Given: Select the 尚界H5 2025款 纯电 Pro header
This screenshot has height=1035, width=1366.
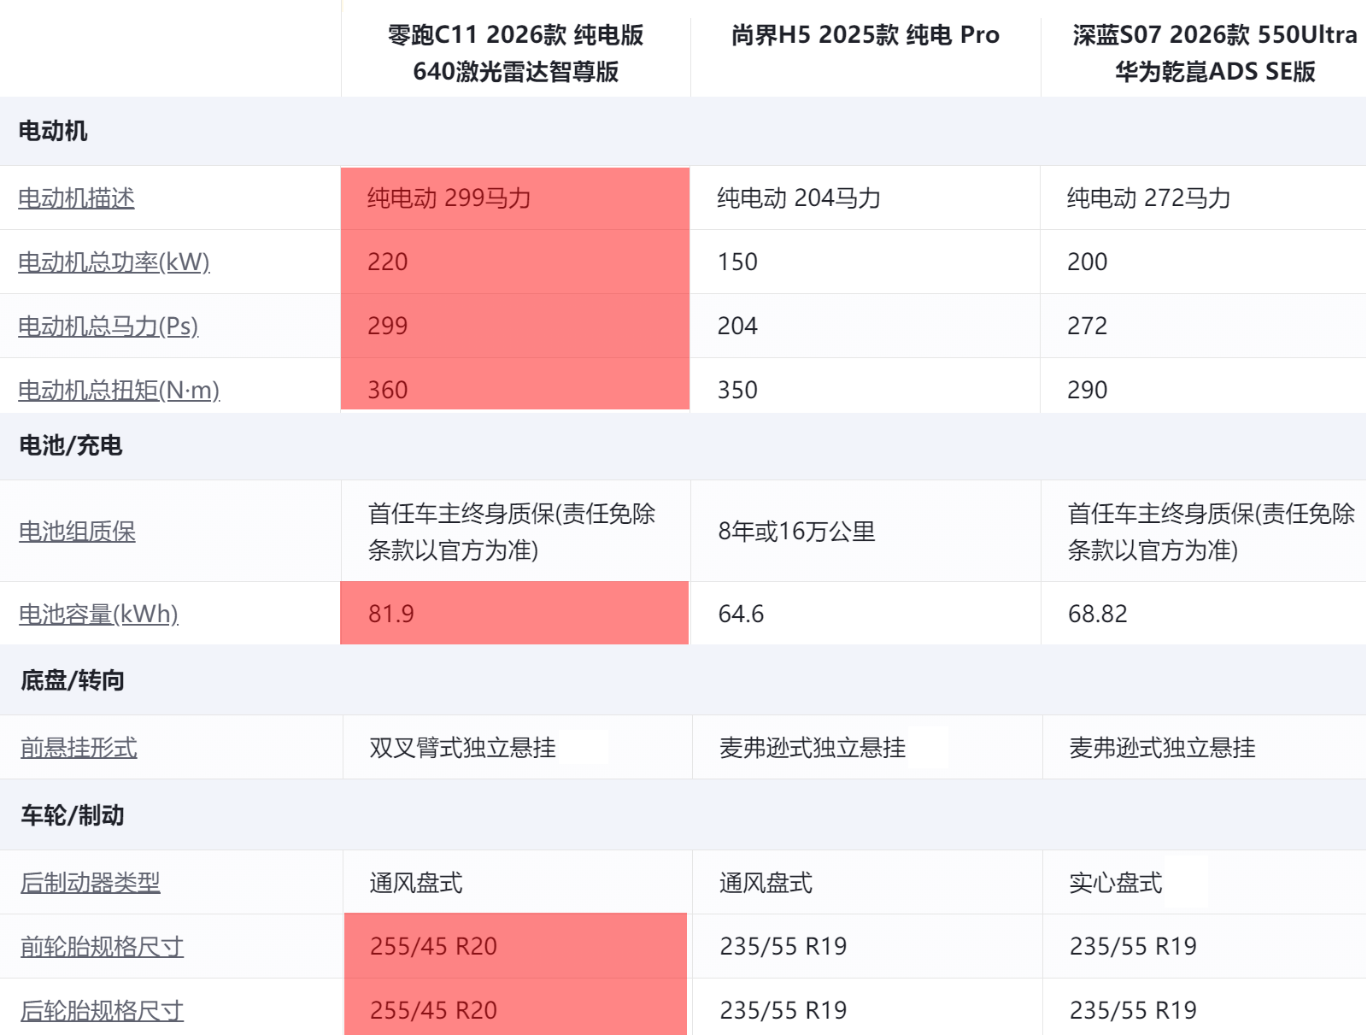Looking at the screenshot, I should tap(865, 35).
